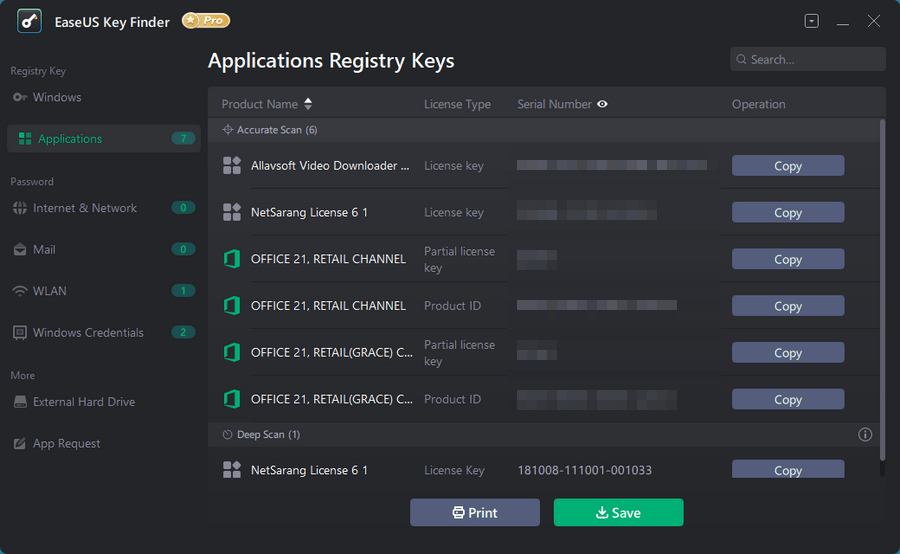Click the Internet & Network globe icon

click(x=20, y=208)
